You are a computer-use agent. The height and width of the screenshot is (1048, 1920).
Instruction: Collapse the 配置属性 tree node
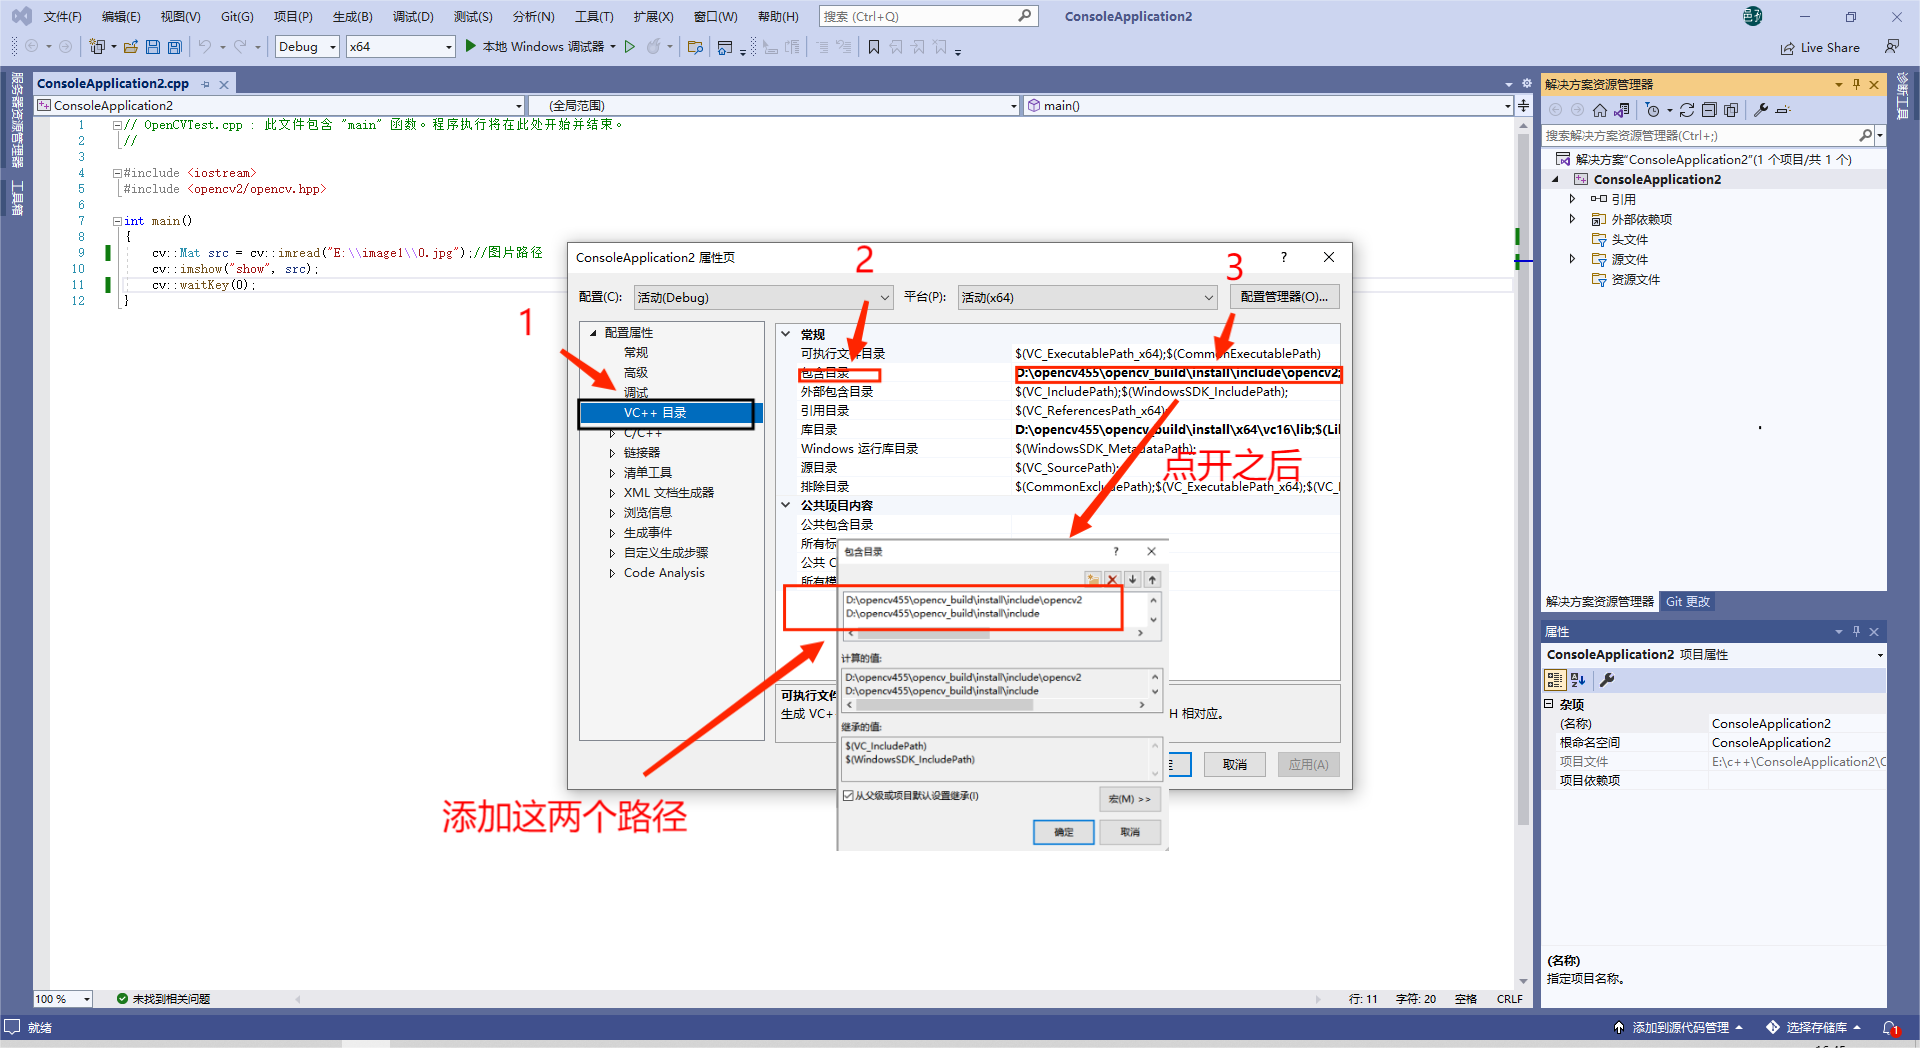tap(593, 333)
